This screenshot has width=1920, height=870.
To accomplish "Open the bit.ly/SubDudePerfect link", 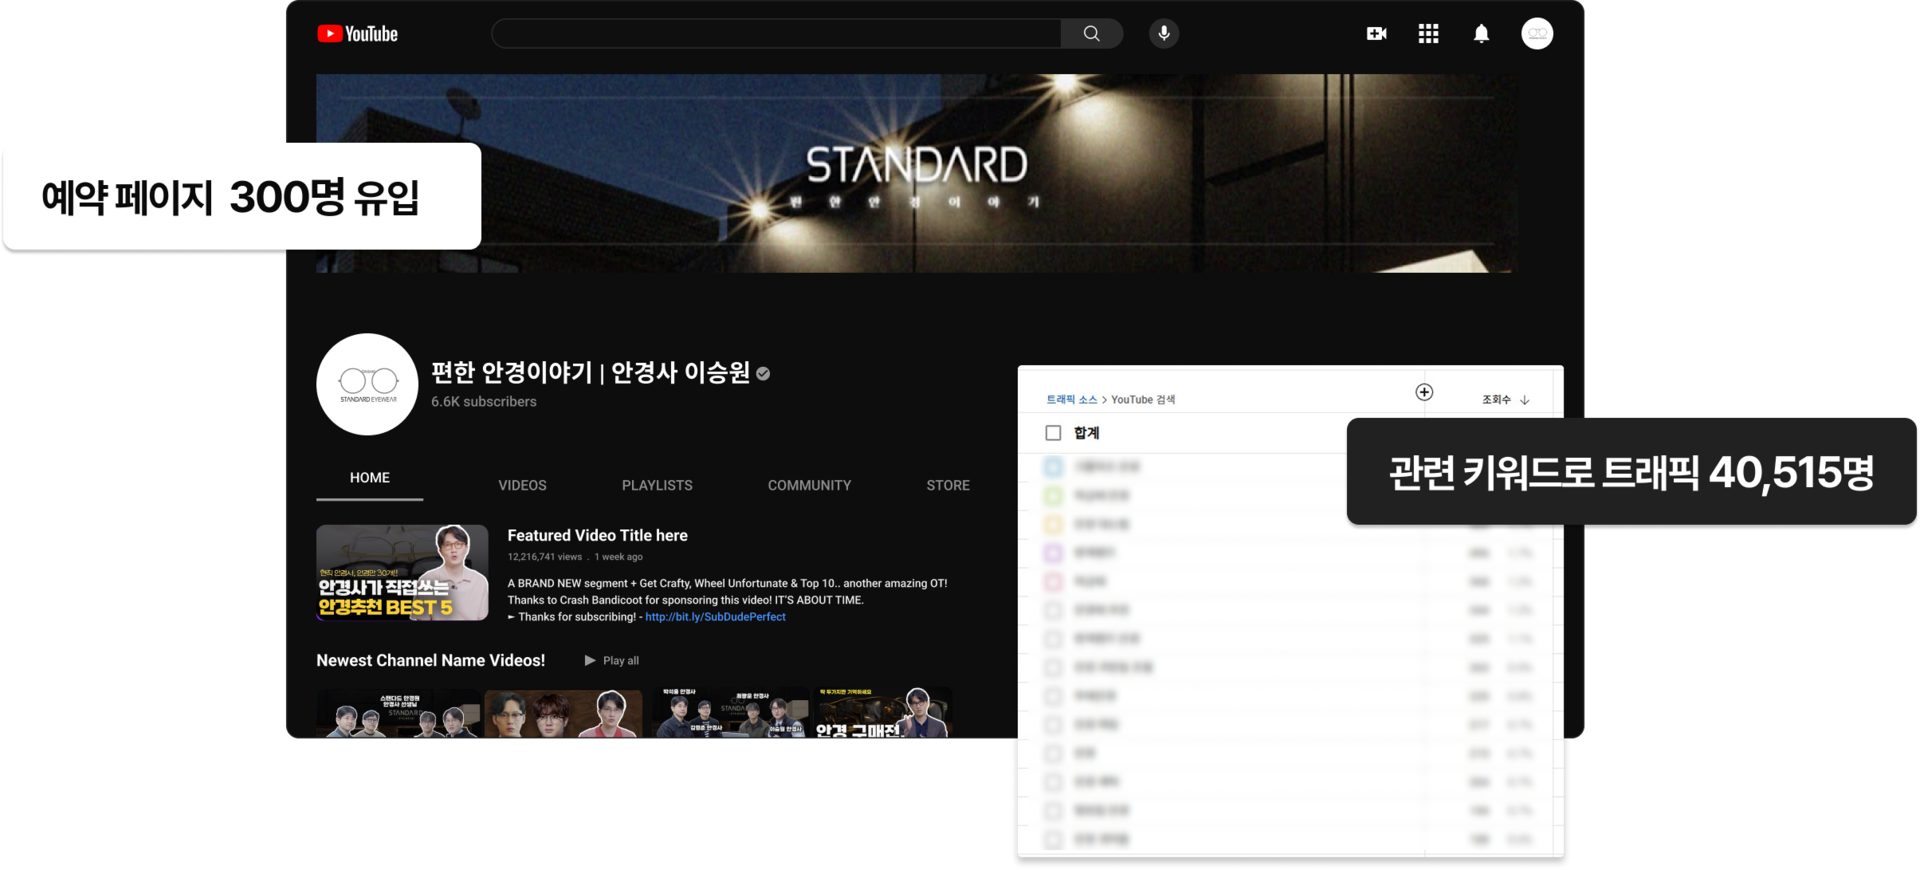I will [715, 617].
